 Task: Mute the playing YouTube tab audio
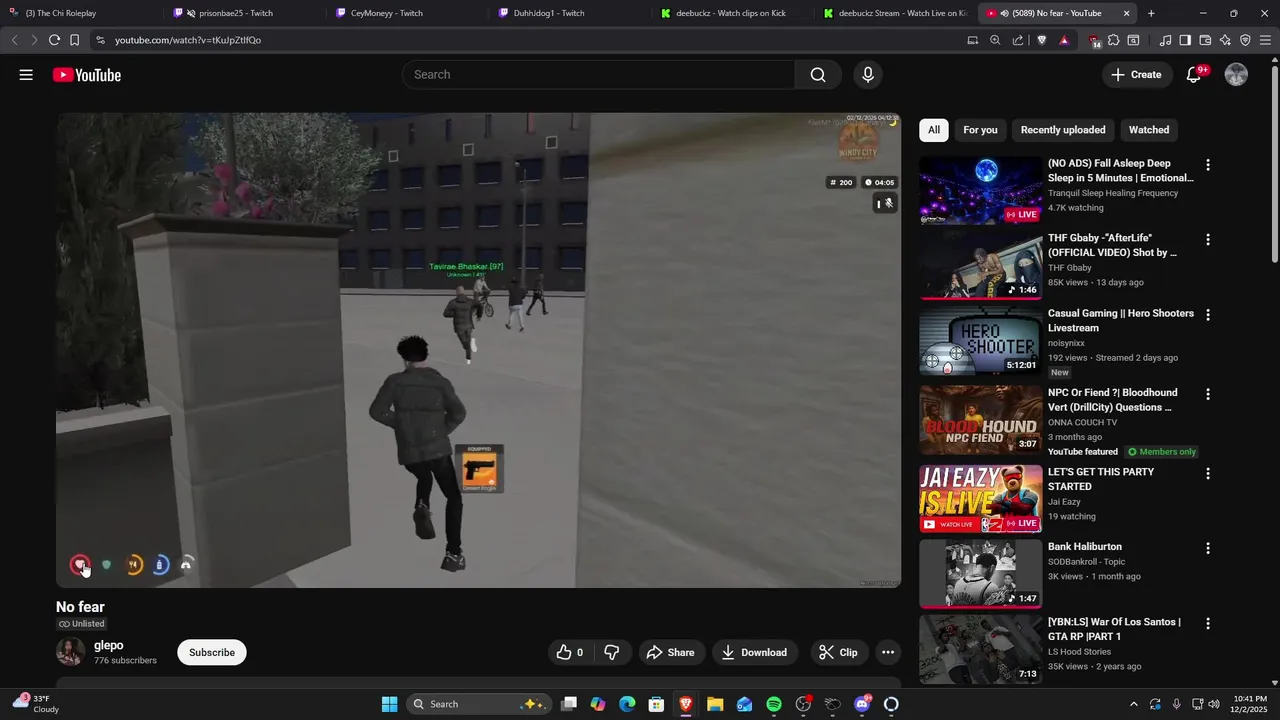1003,13
